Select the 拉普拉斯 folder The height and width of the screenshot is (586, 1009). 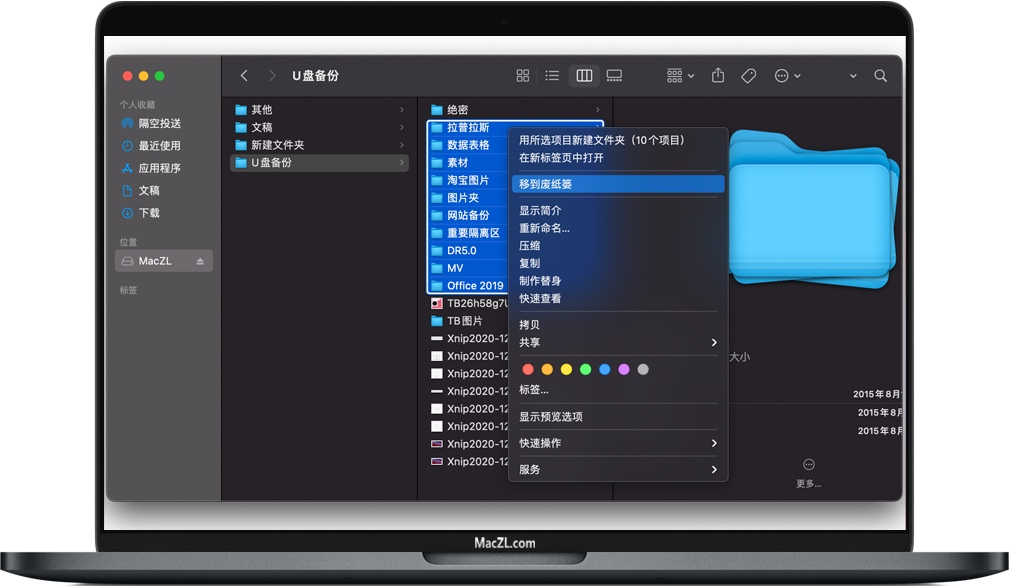tap(468, 127)
